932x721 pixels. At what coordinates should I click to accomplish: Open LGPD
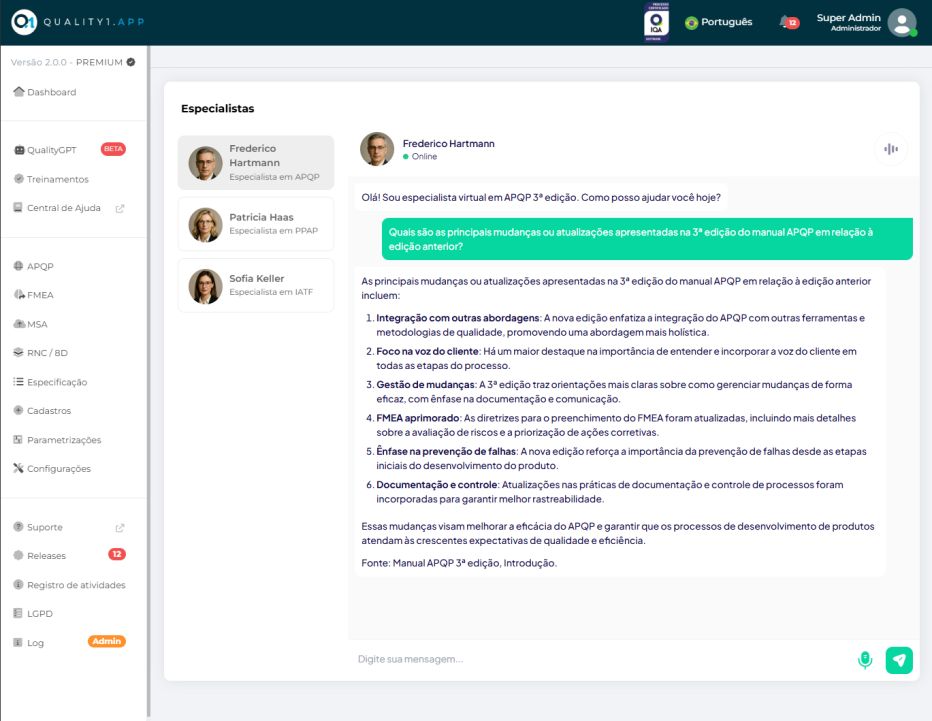(x=40, y=613)
